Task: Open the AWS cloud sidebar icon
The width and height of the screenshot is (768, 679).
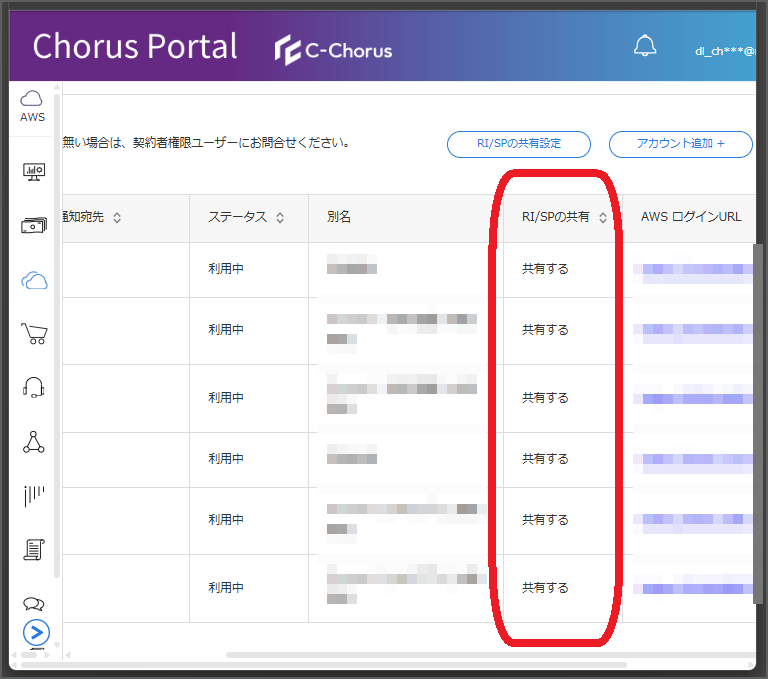Action: pos(32,106)
